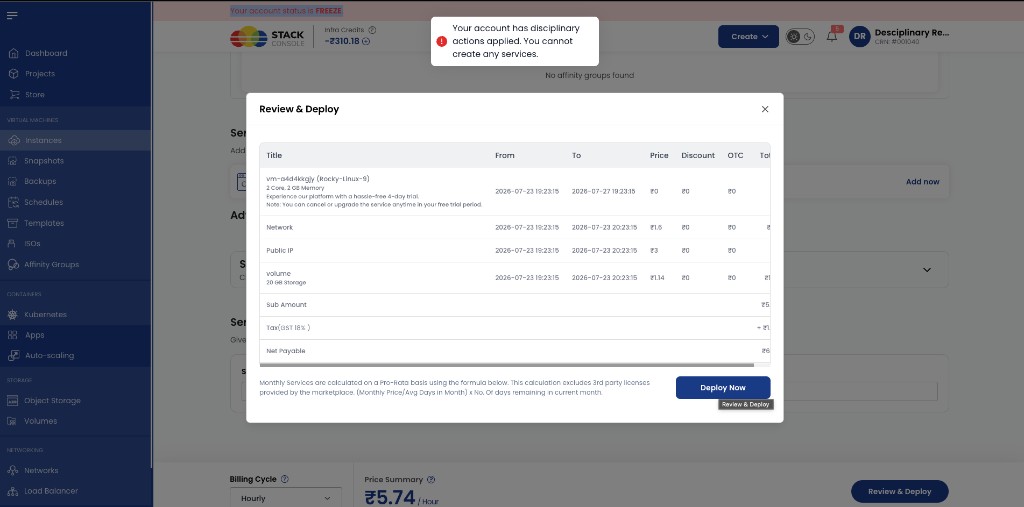Click the Volume row title

(279, 273)
